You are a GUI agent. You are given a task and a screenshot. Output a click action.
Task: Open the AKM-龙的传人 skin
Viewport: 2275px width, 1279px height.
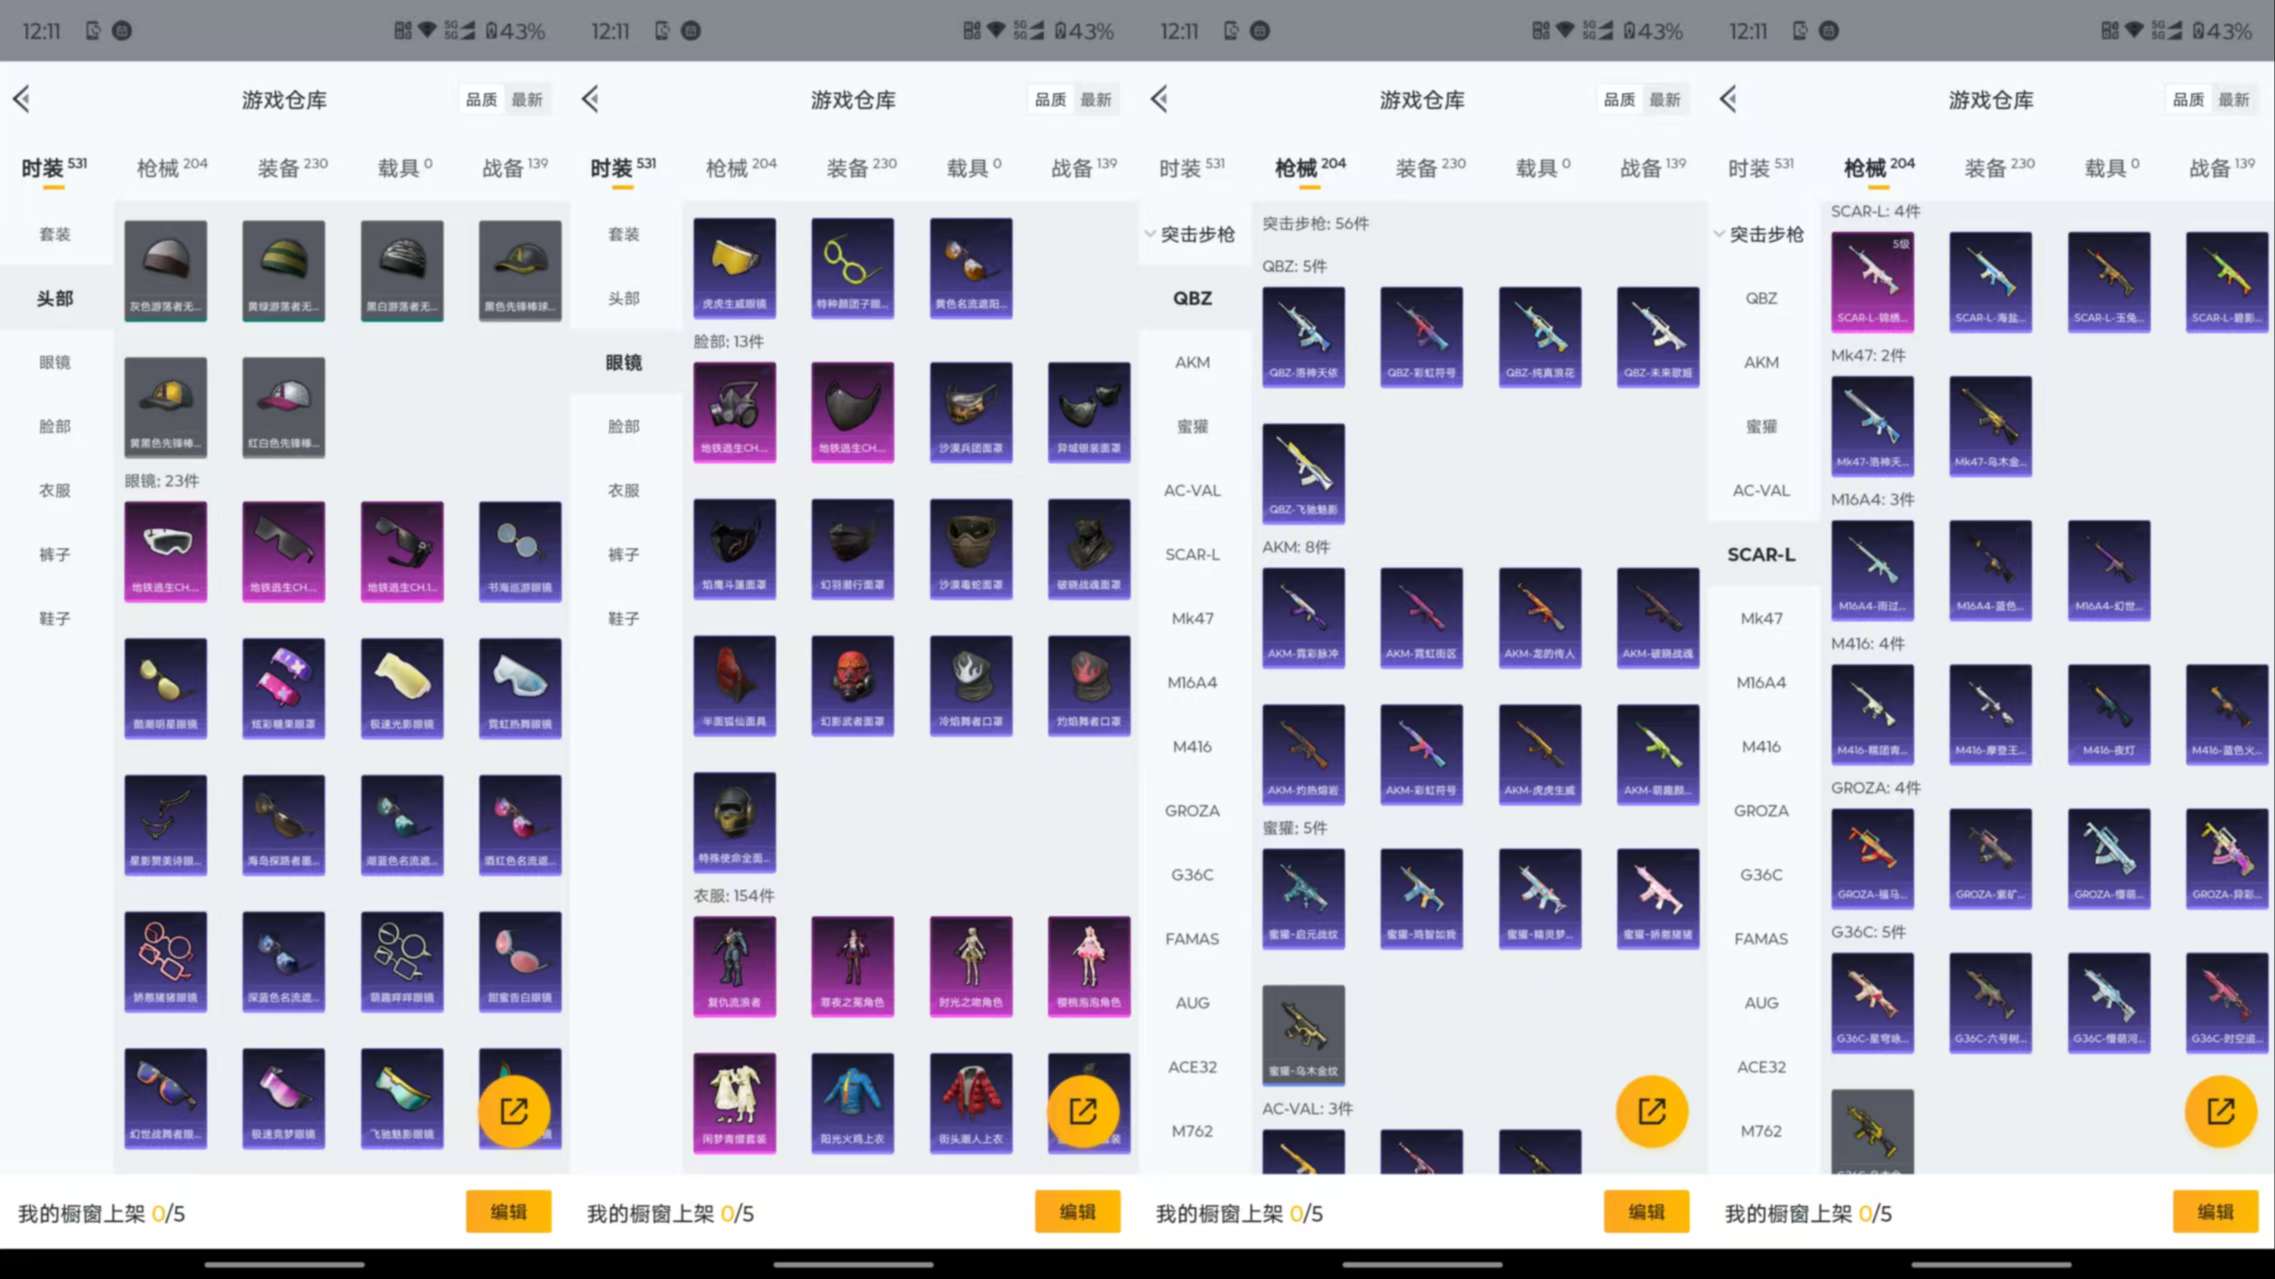click(1540, 616)
